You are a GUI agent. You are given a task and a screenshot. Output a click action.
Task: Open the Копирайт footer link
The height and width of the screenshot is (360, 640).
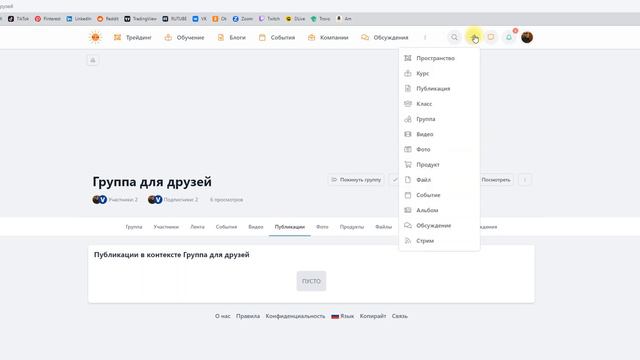[373, 316]
